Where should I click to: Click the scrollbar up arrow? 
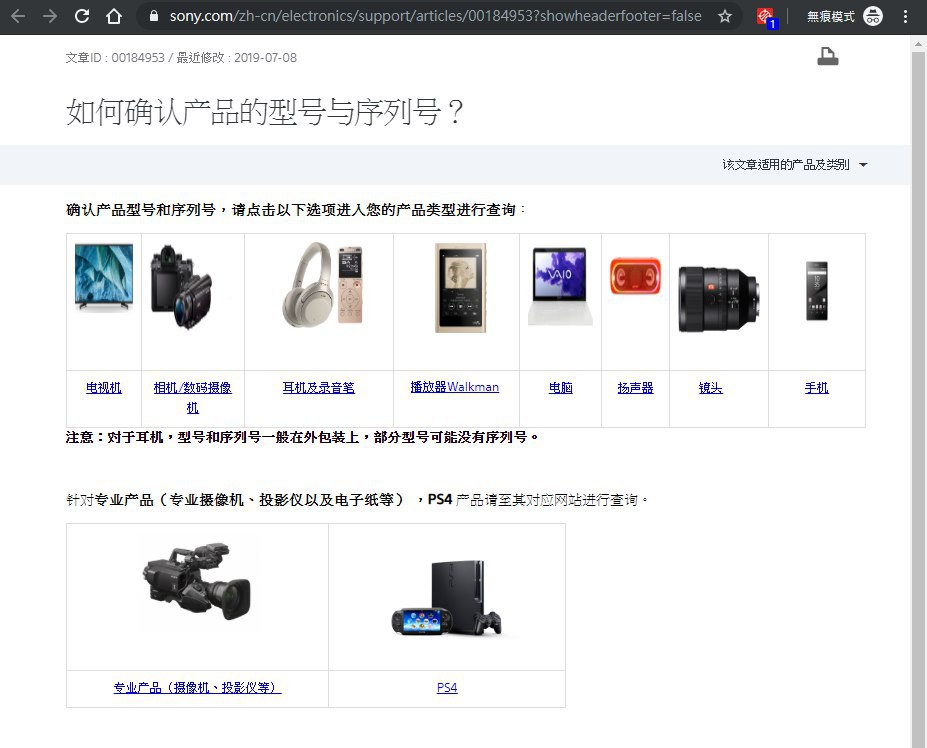[918, 44]
